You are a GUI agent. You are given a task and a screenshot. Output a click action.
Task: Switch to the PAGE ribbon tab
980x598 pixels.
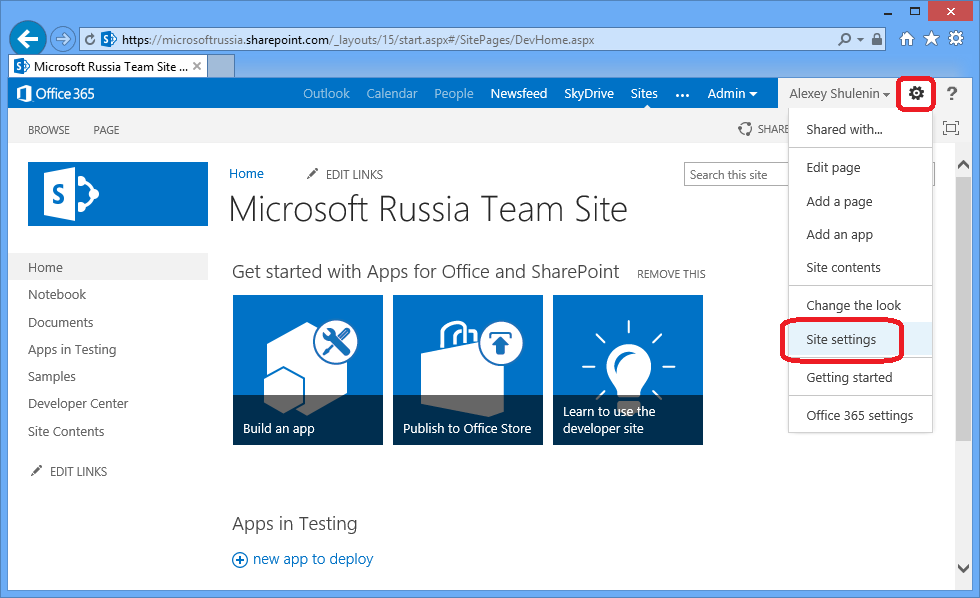(x=105, y=129)
